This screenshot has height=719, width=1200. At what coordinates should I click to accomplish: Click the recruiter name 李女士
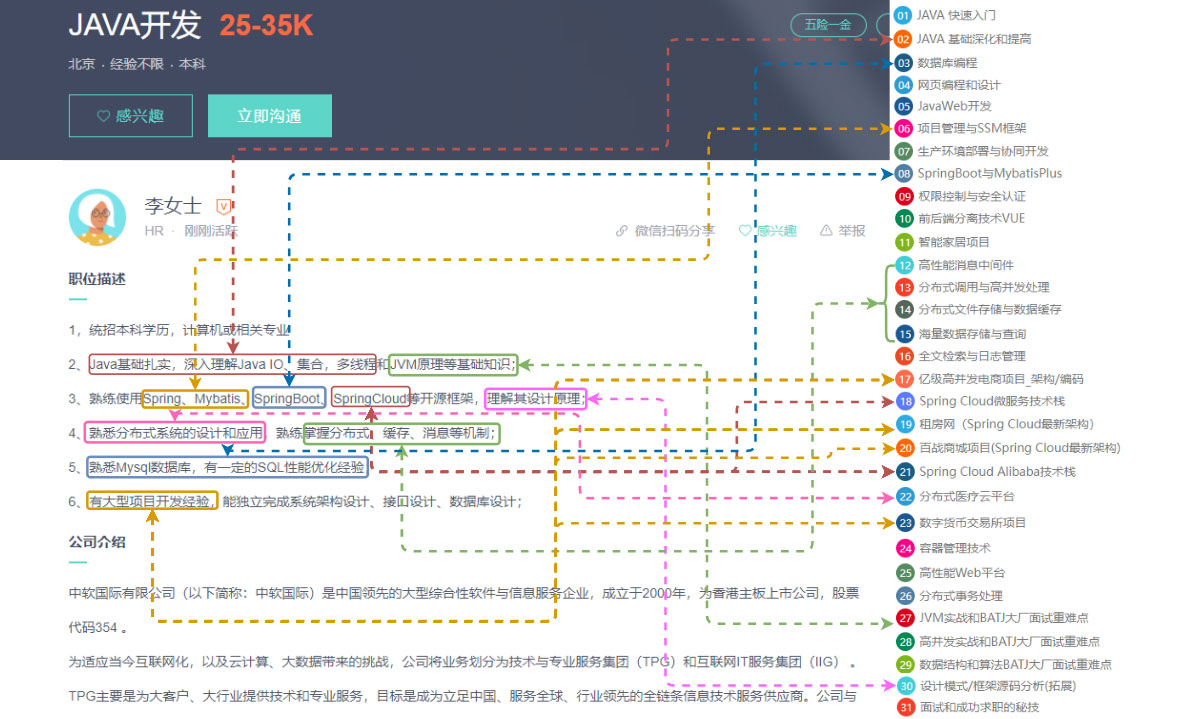(173, 207)
